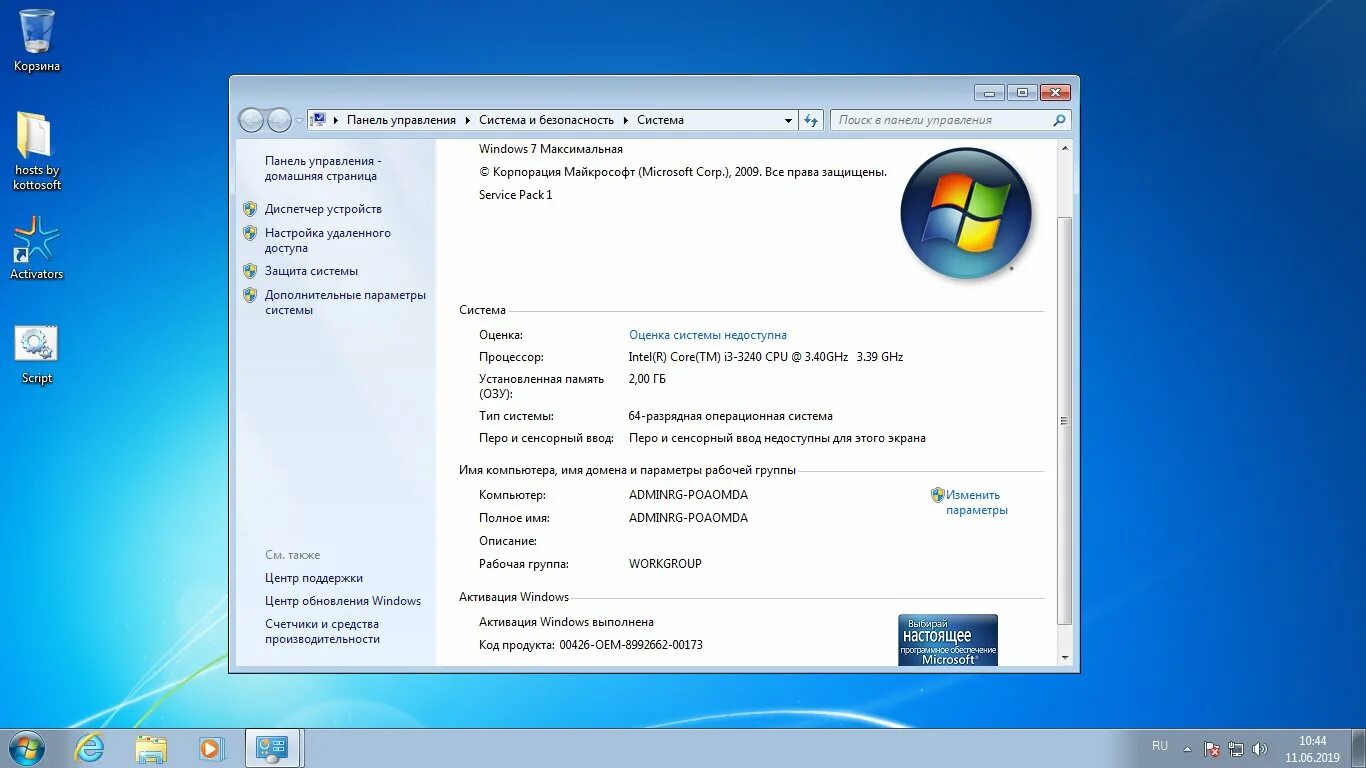Click shield icon next to Настройка удаленного доступа
1366x768 pixels.
[250, 233]
